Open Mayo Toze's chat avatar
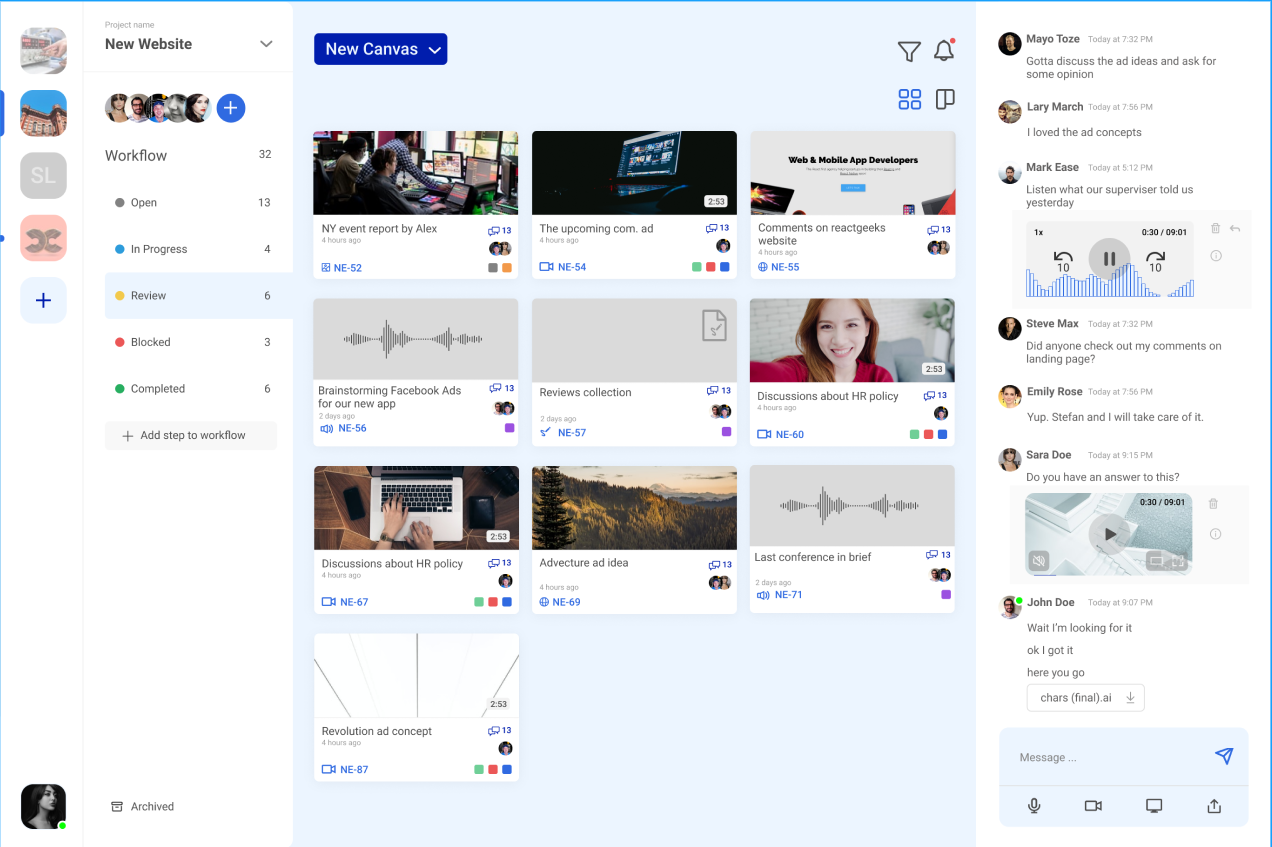This screenshot has height=847, width=1272. tap(1010, 44)
